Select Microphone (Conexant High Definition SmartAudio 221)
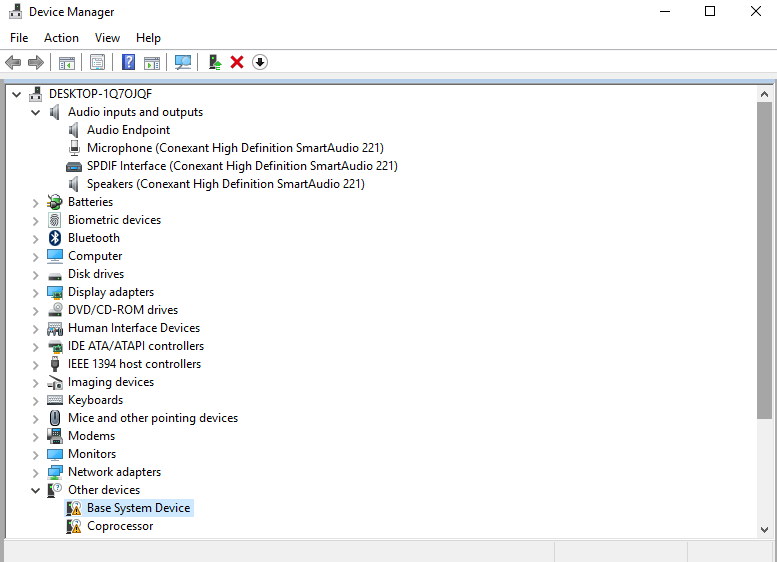The width and height of the screenshot is (777, 562). click(235, 148)
